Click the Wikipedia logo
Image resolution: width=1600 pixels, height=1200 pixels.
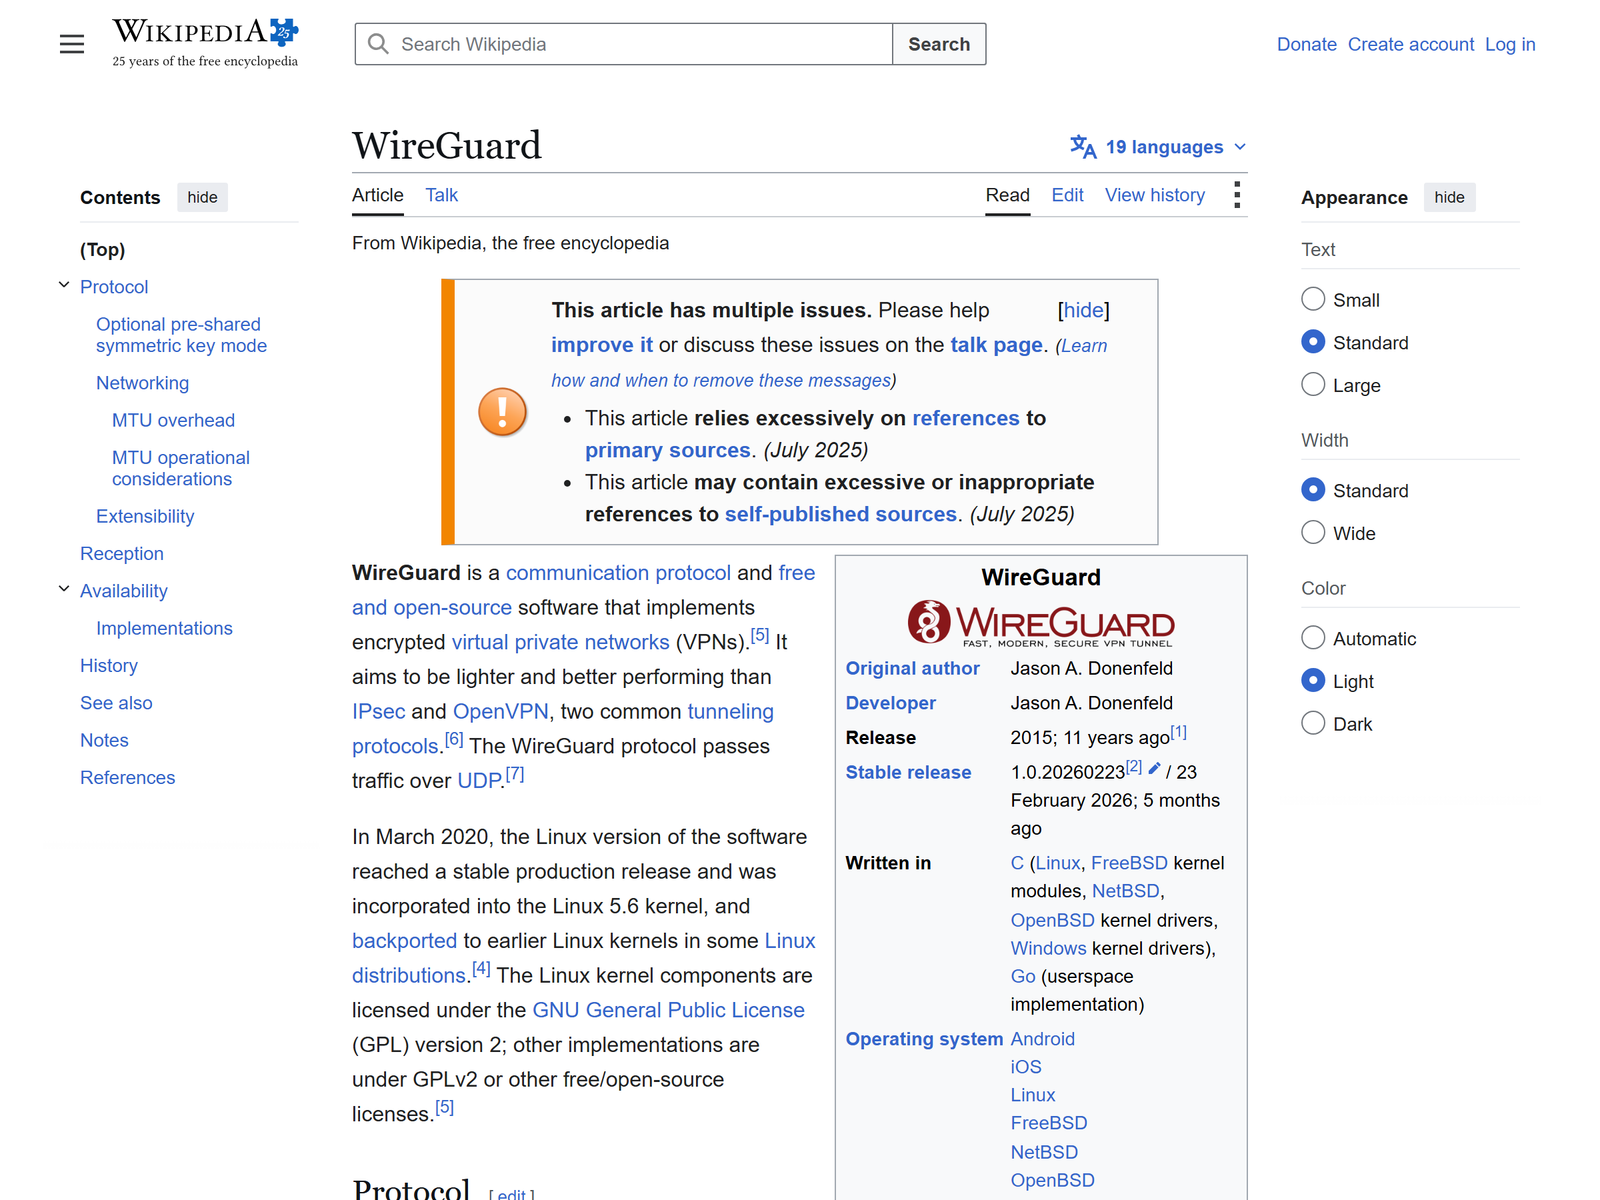tap(205, 43)
